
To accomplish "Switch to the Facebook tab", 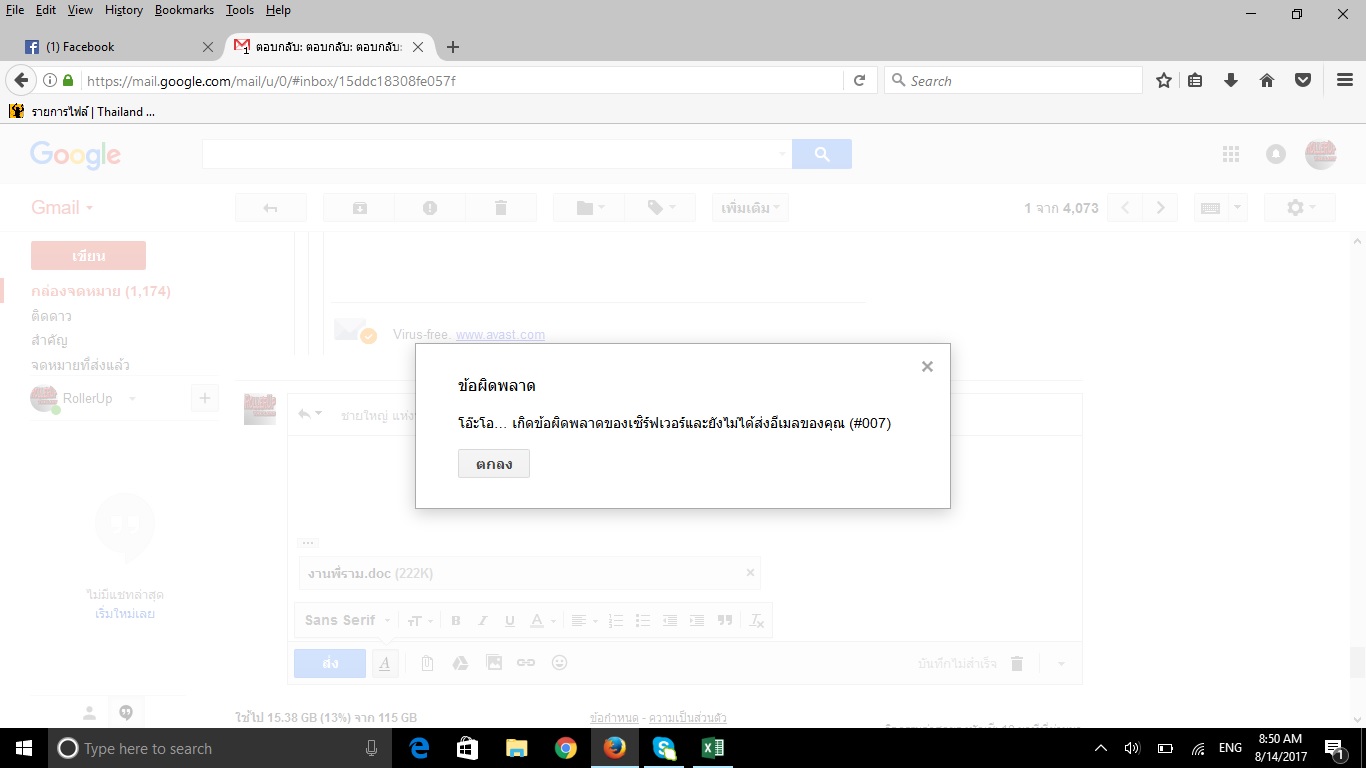I will point(118,47).
